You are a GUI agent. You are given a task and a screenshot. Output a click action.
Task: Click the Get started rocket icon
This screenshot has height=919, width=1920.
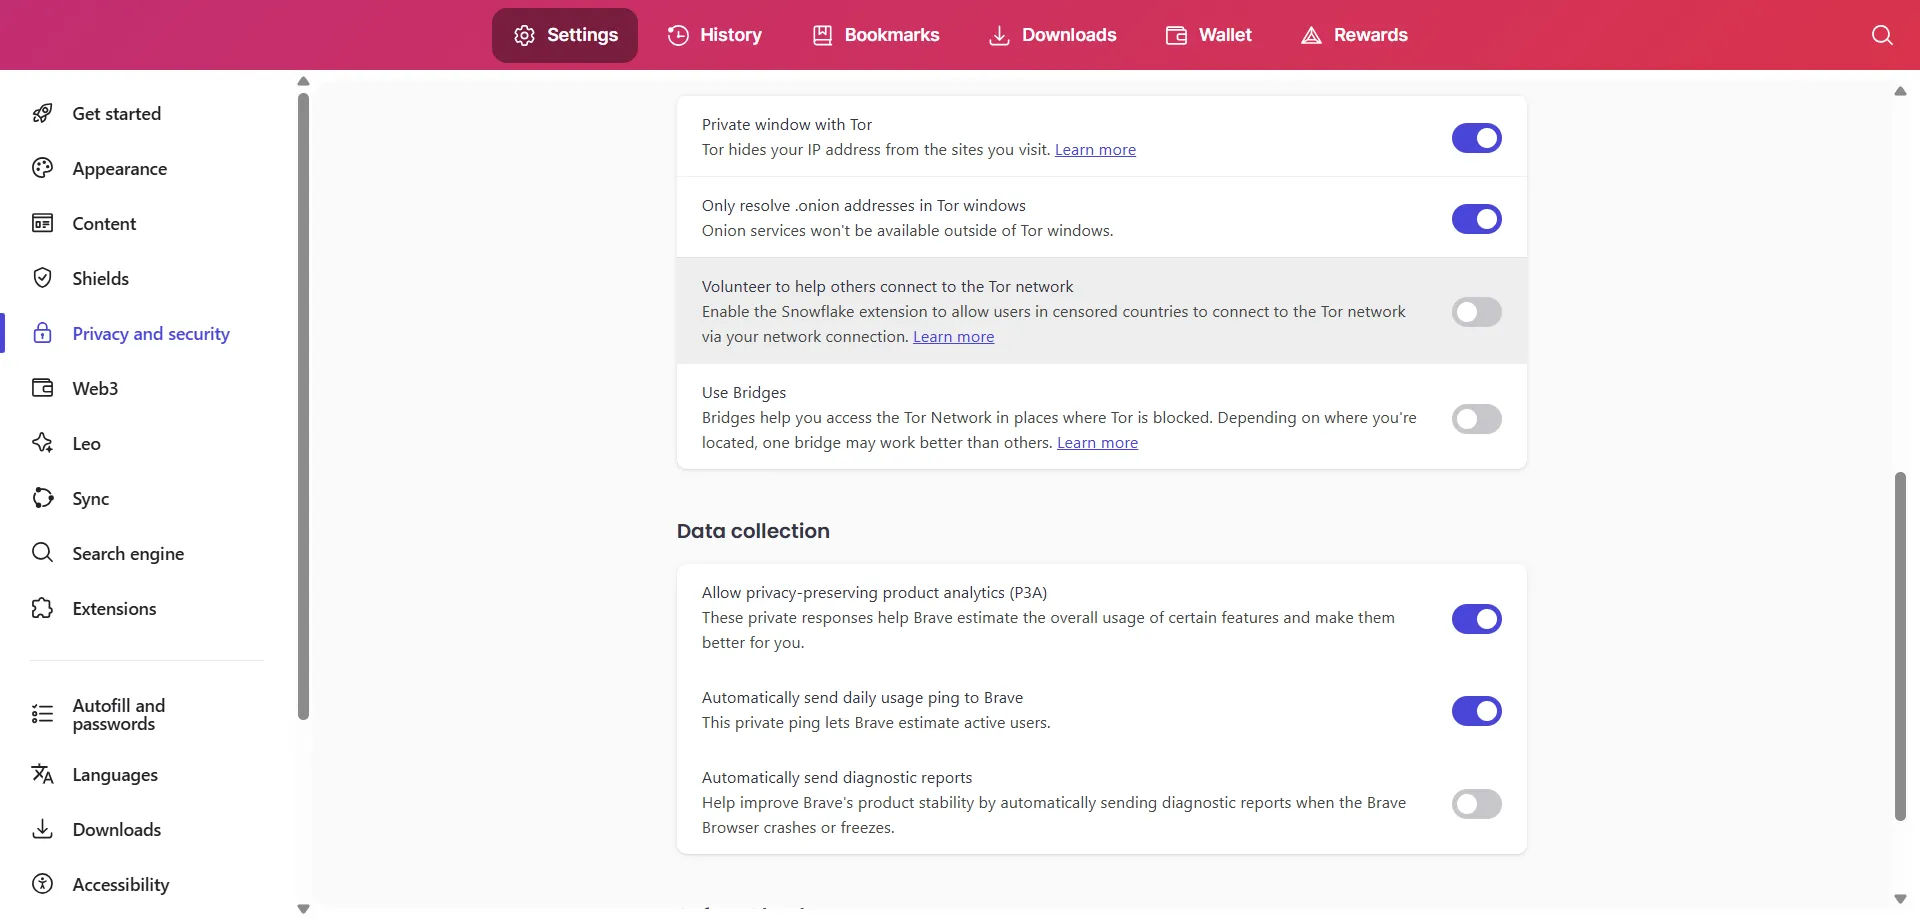click(42, 113)
